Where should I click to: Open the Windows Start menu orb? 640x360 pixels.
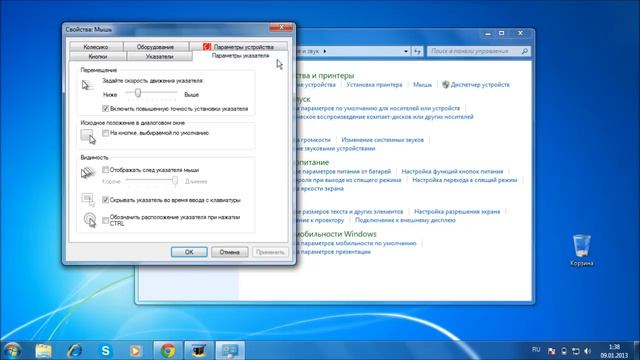click(12, 351)
